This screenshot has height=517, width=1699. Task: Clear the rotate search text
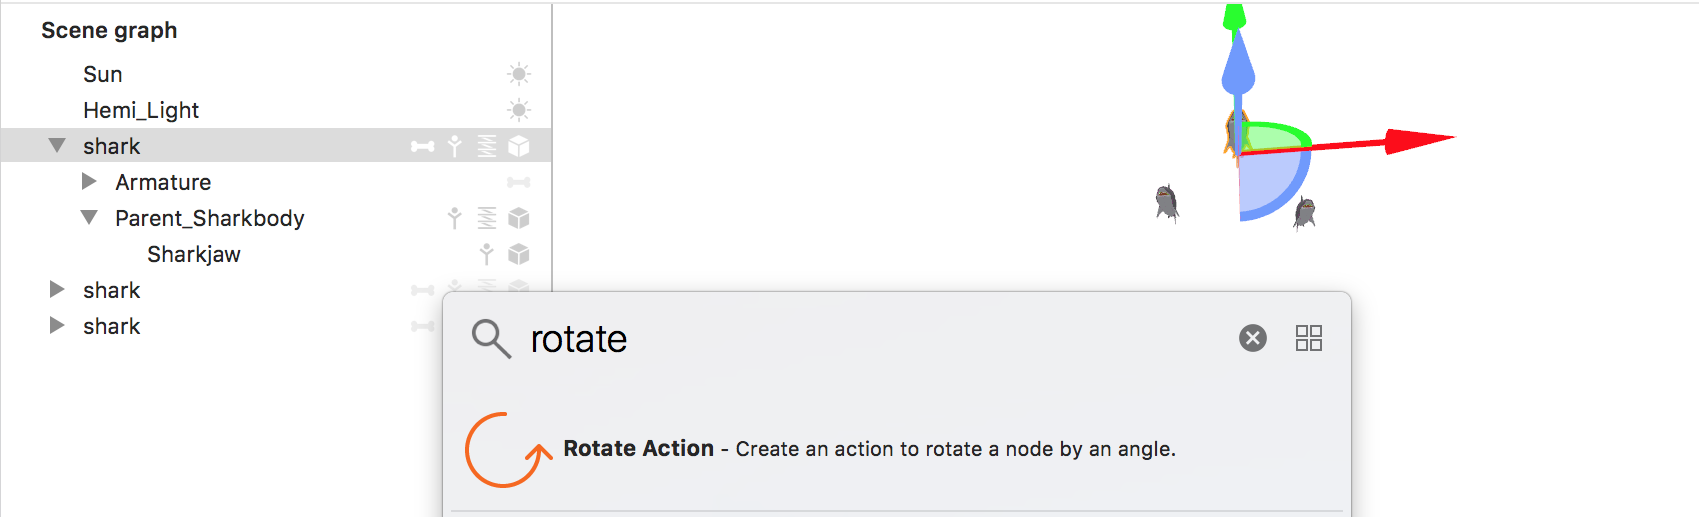1252,338
